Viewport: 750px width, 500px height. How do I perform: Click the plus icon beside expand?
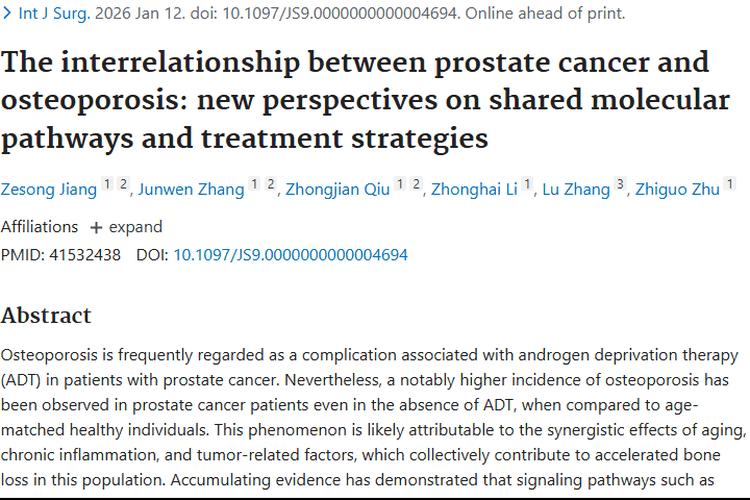pos(96,227)
